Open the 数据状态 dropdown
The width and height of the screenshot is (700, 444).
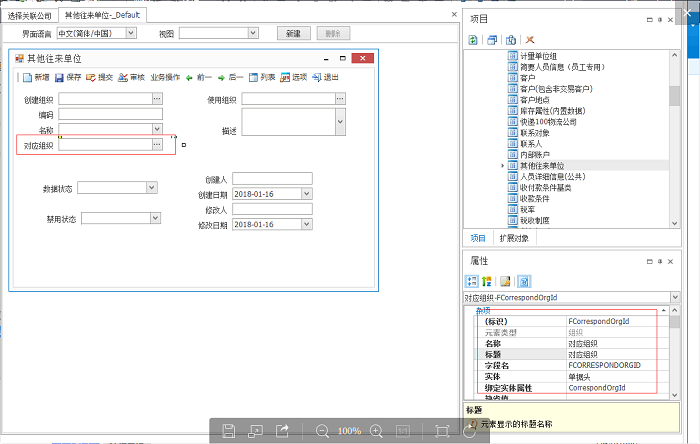[151, 186]
